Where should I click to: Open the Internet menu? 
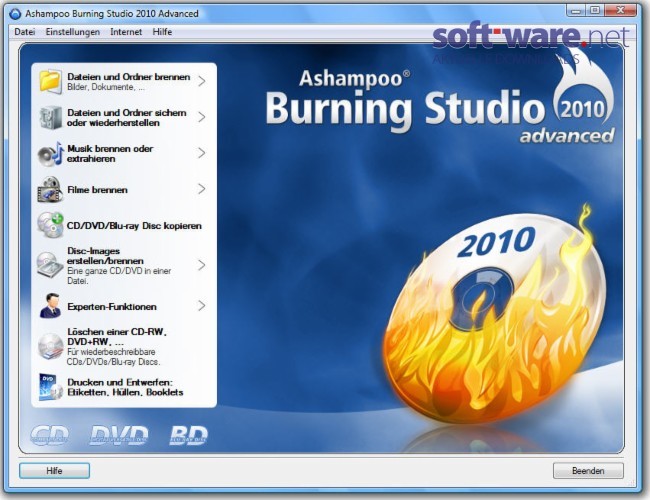(x=126, y=32)
